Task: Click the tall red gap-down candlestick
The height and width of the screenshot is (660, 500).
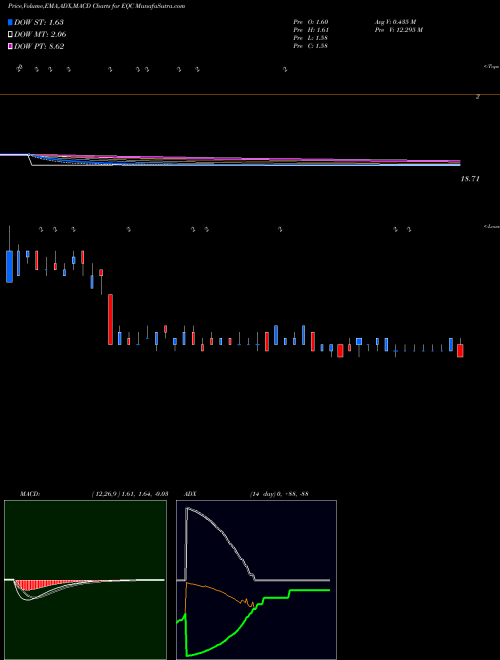Action: point(110,319)
